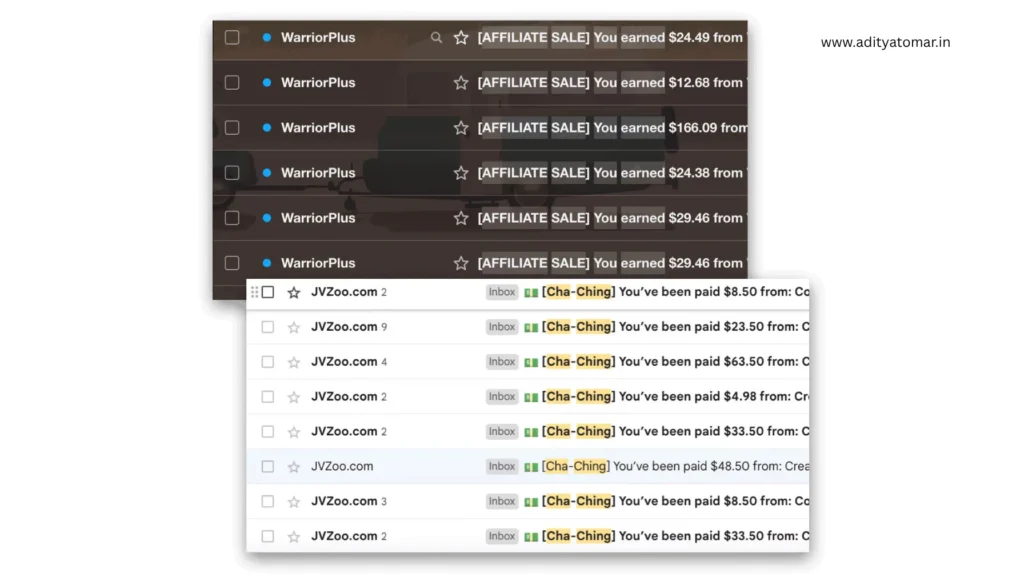Click the JVZoo.com sender name in the $48.50 row
The width and height of the screenshot is (1024, 585).
342,466
